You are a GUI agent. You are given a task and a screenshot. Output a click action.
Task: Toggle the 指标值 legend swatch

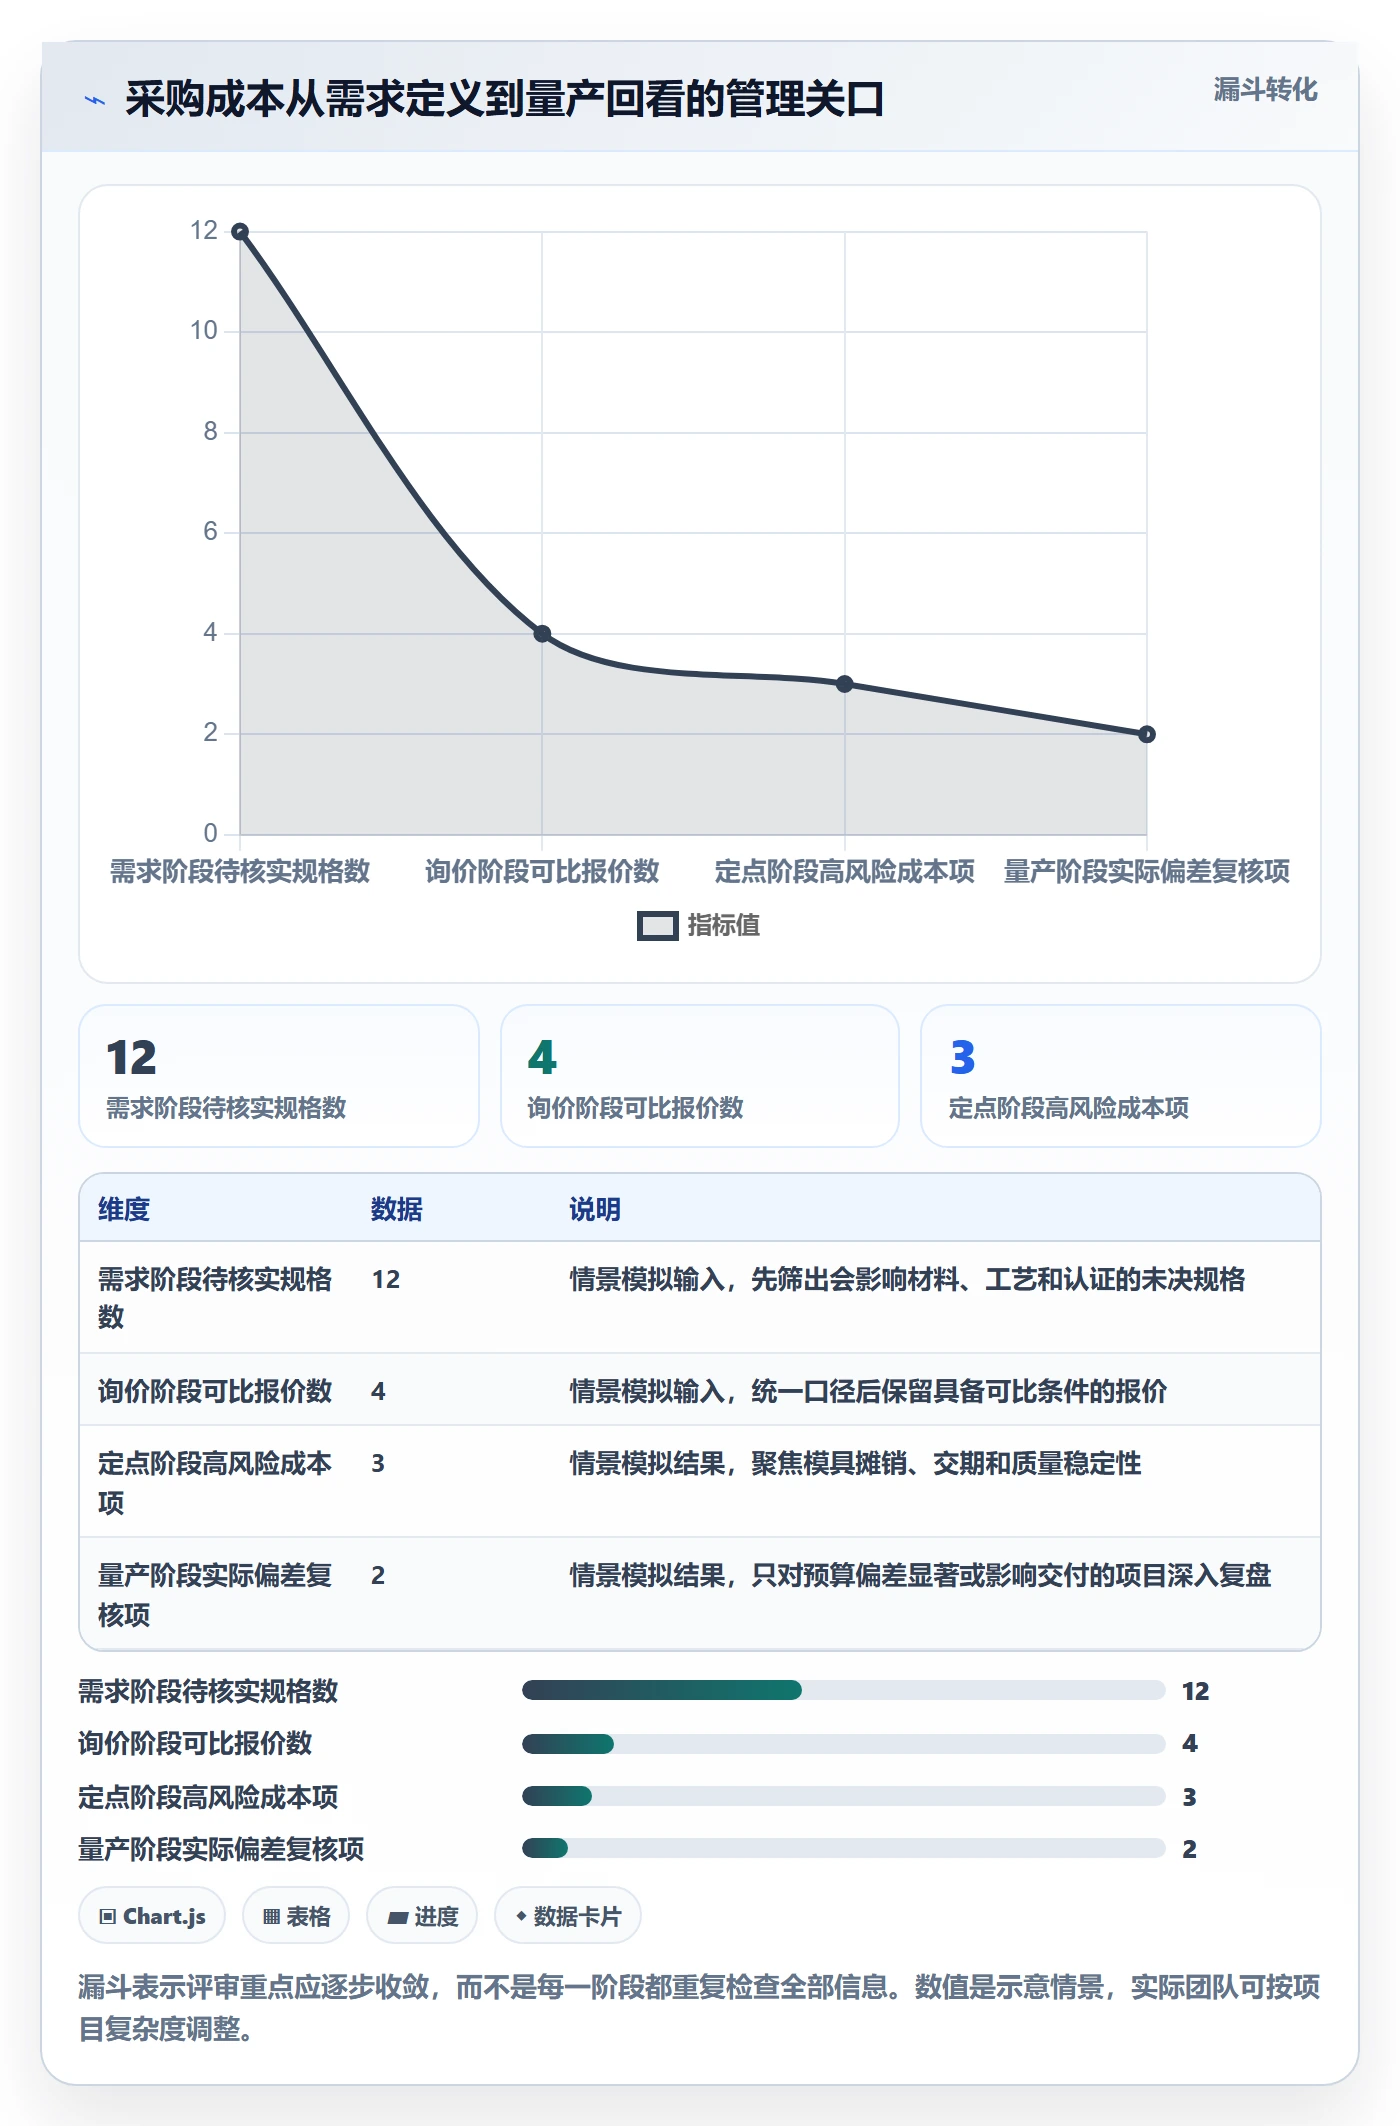tap(657, 926)
